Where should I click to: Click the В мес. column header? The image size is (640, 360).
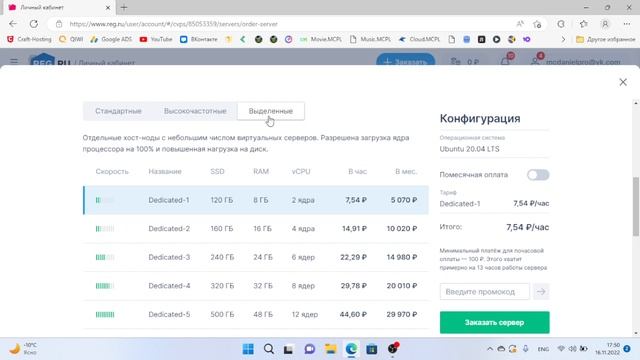pos(406,171)
